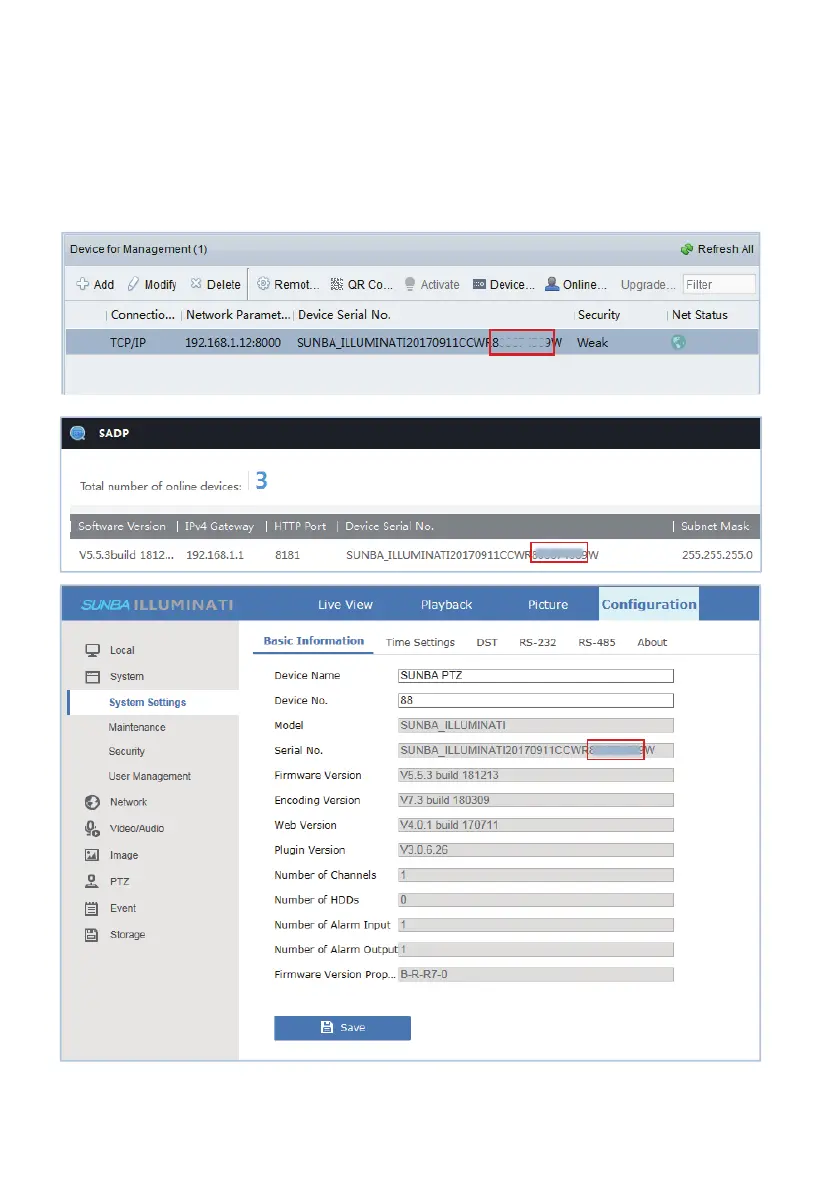Open Online devices user icon
This screenshot has width=839, height=1191.
(x=552, y=284)
